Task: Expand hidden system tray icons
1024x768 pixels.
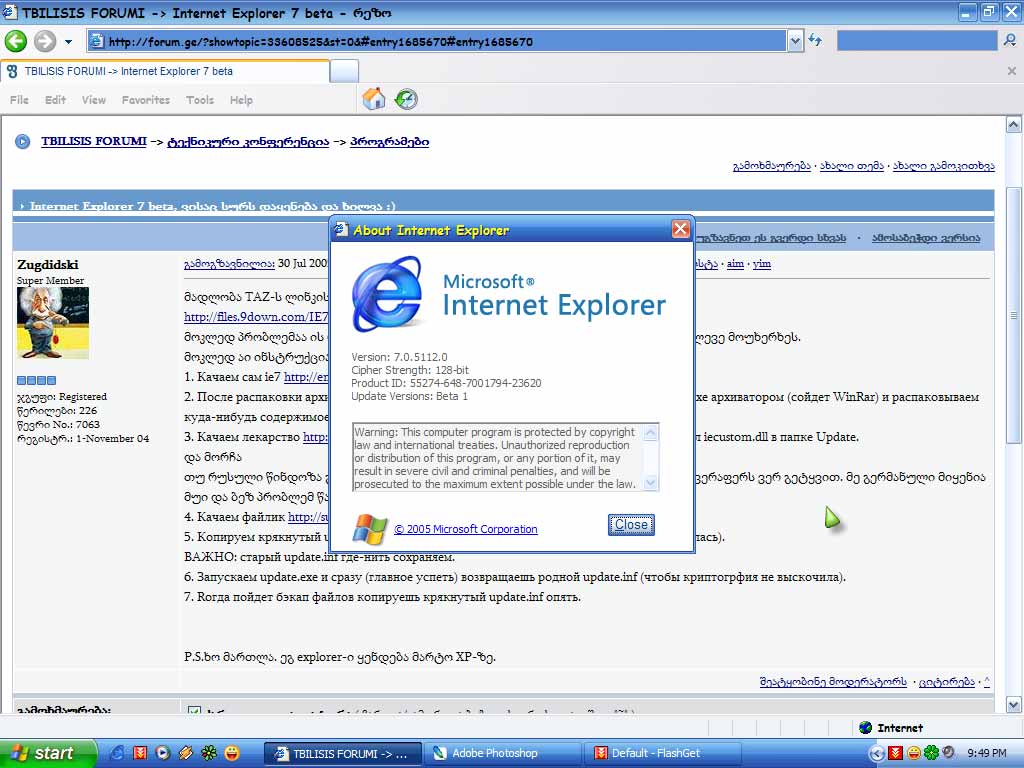Action: (x=877, y=754)
